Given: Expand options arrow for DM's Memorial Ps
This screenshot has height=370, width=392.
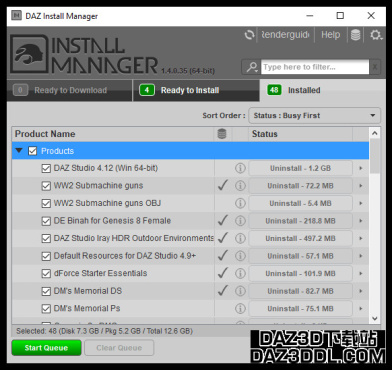Looking at the screenshot, I should point(361,308).
